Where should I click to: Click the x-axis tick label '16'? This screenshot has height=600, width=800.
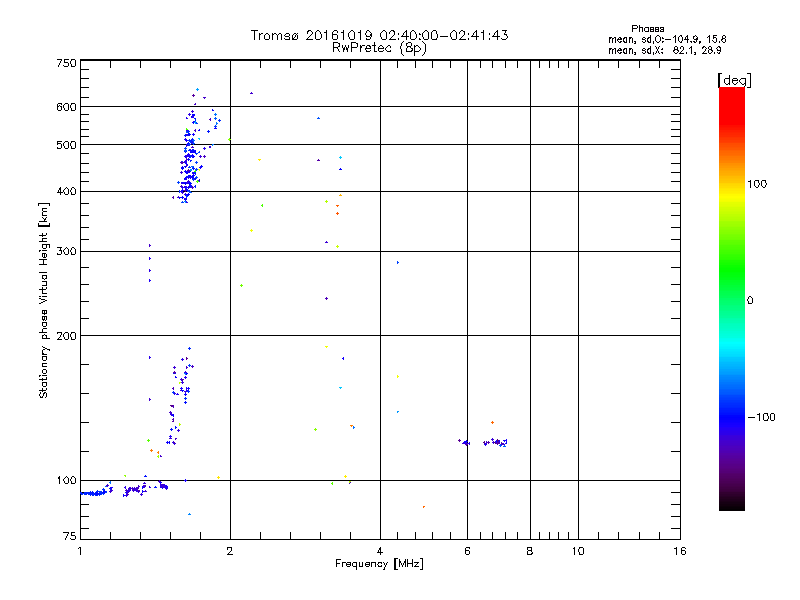[680, 551]
